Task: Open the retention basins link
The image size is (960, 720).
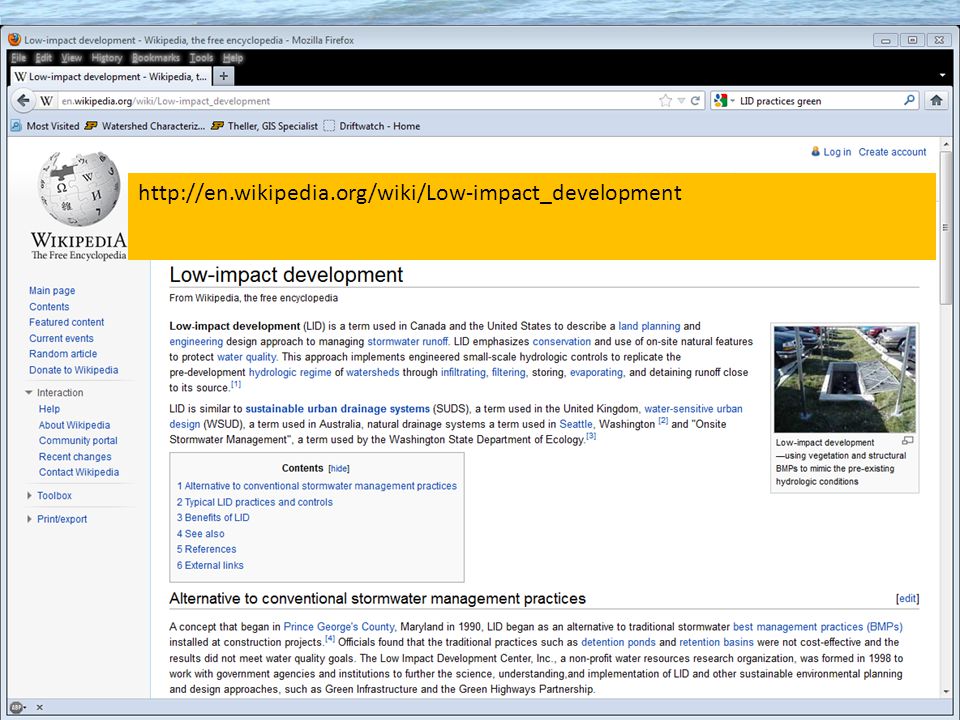Action: (x=716, y=642)
